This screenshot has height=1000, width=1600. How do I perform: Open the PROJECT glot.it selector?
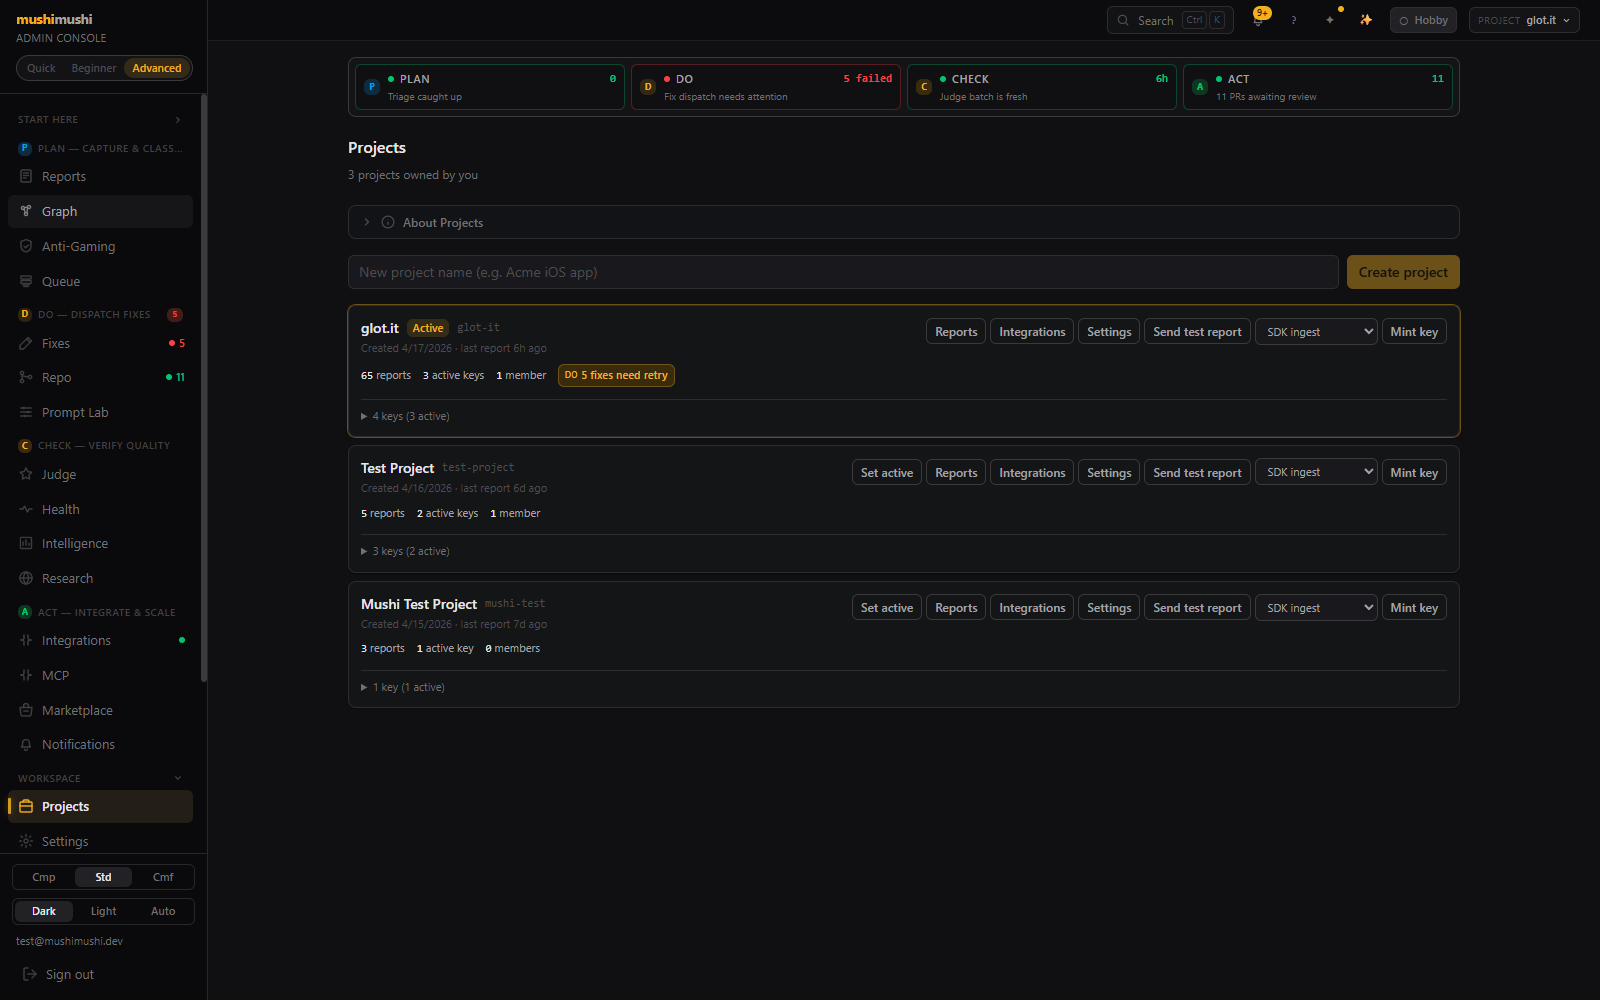coord(1524,20)
